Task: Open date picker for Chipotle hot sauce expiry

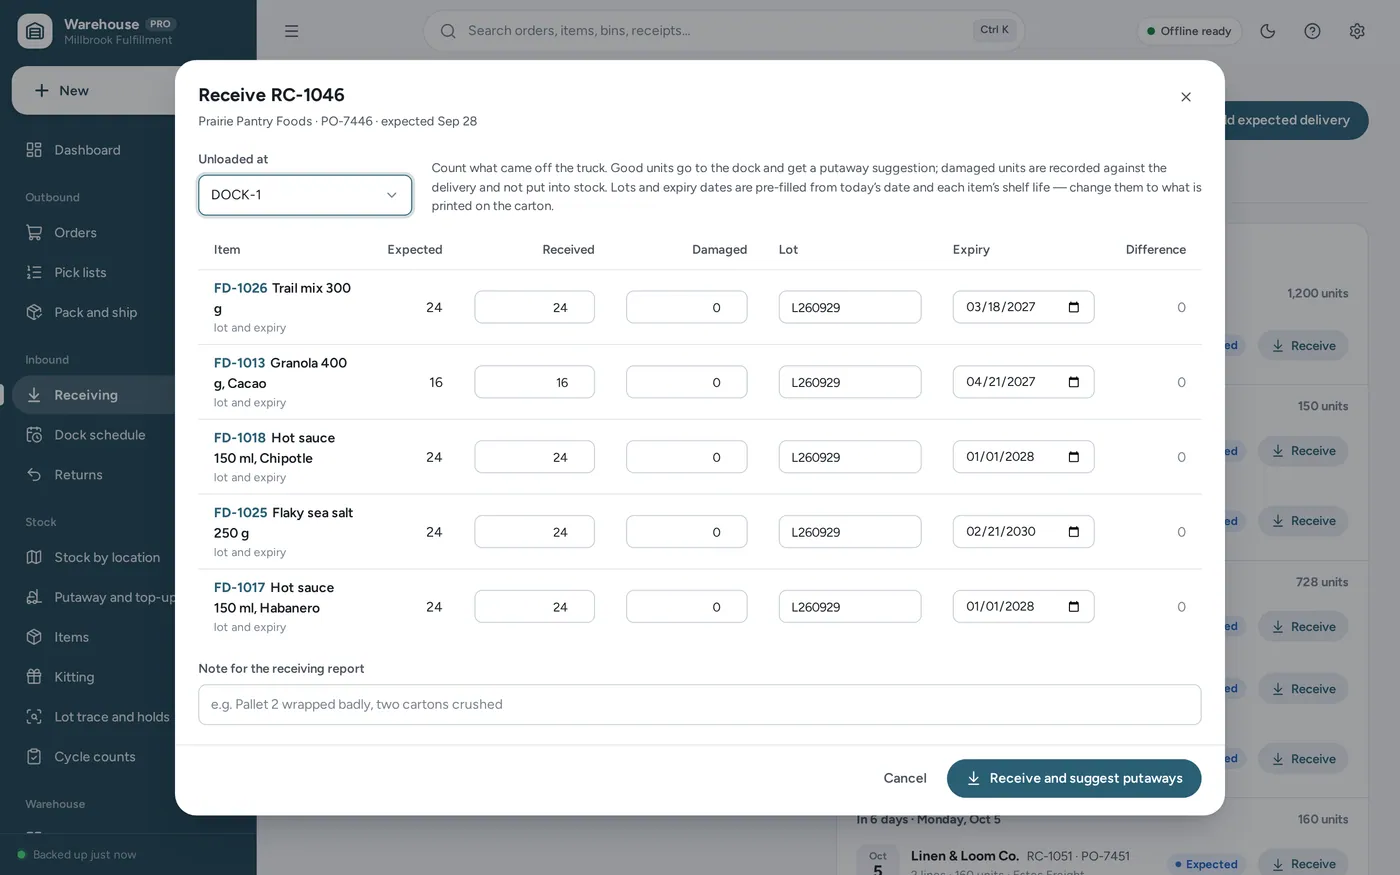Action: [1074, 457]
